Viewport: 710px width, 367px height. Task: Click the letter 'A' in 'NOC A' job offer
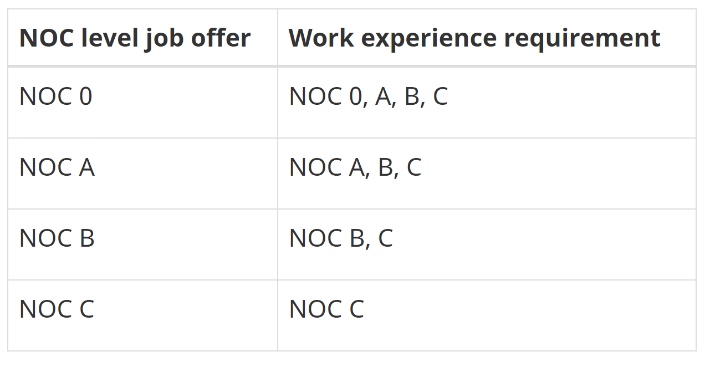[87, 167]
